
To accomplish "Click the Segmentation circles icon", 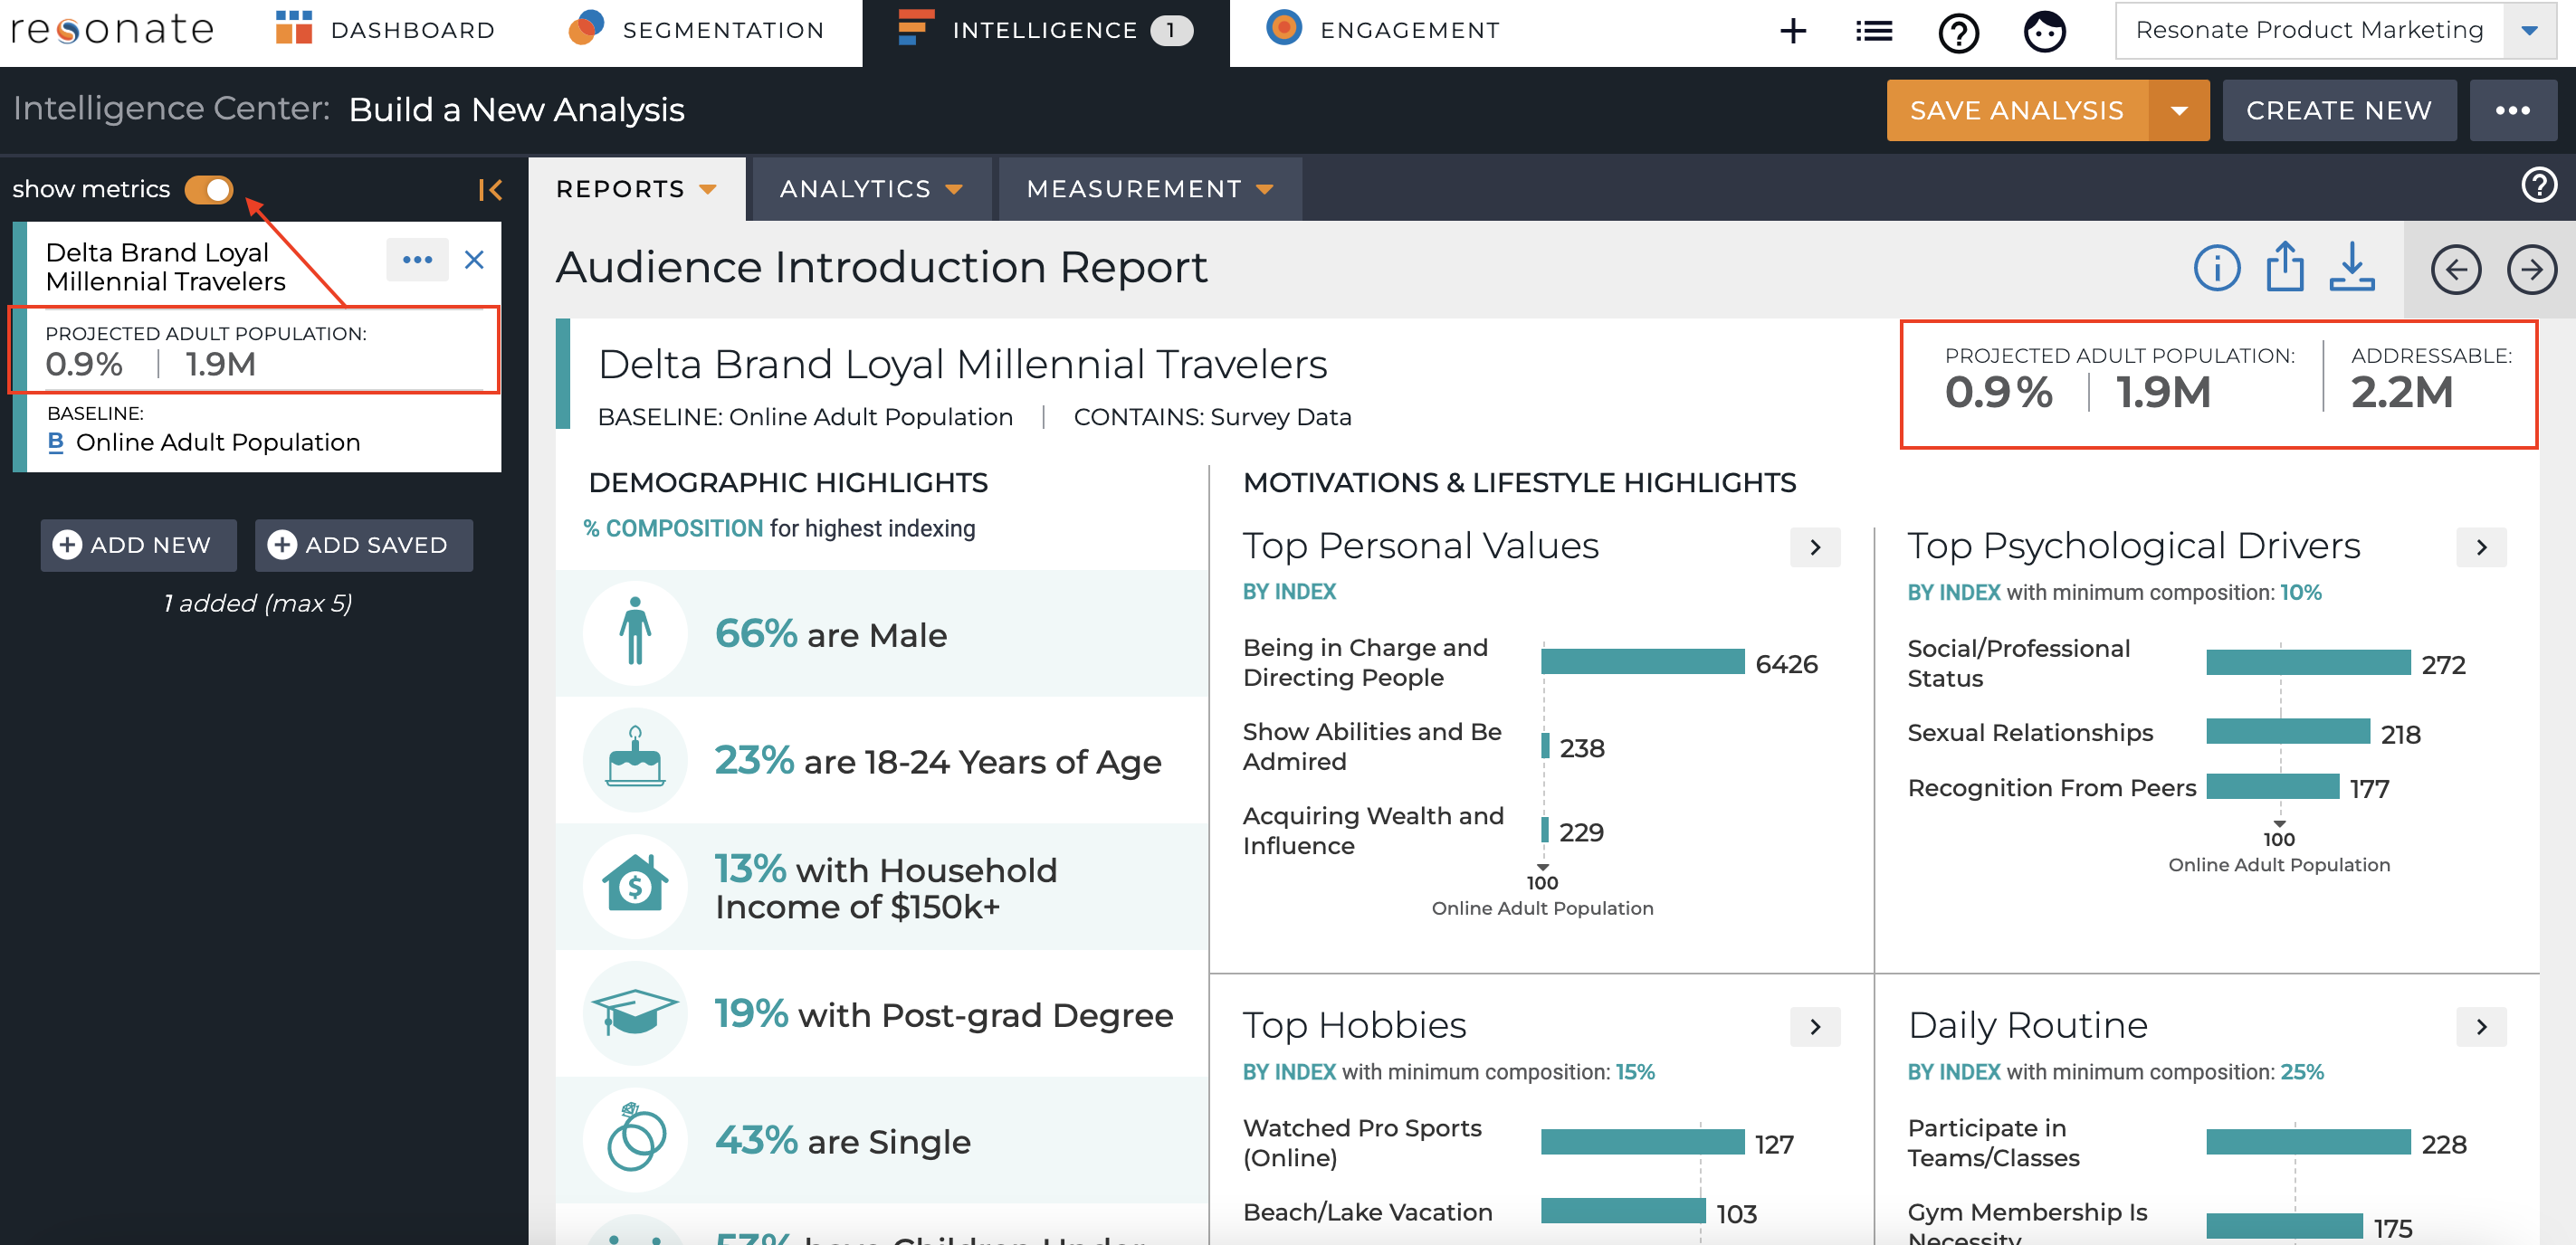I will pos(586,28).
